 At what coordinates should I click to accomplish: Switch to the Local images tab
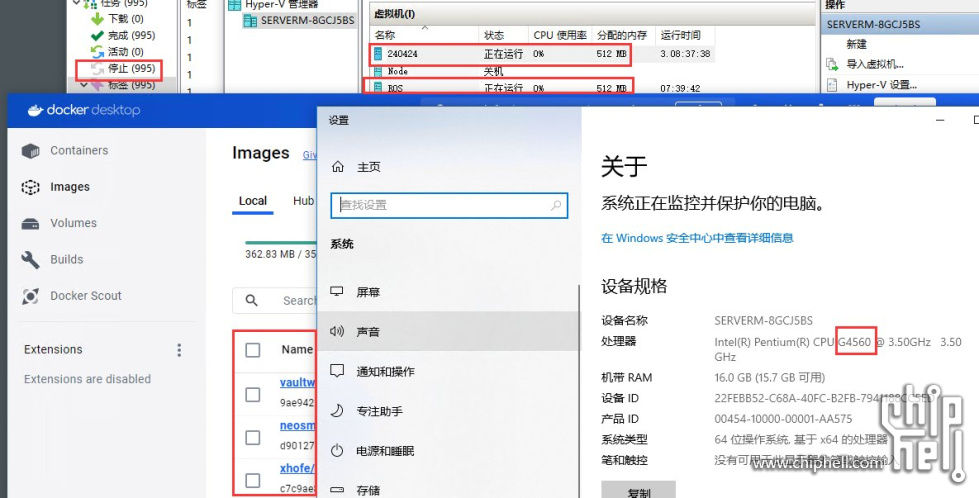253,201
